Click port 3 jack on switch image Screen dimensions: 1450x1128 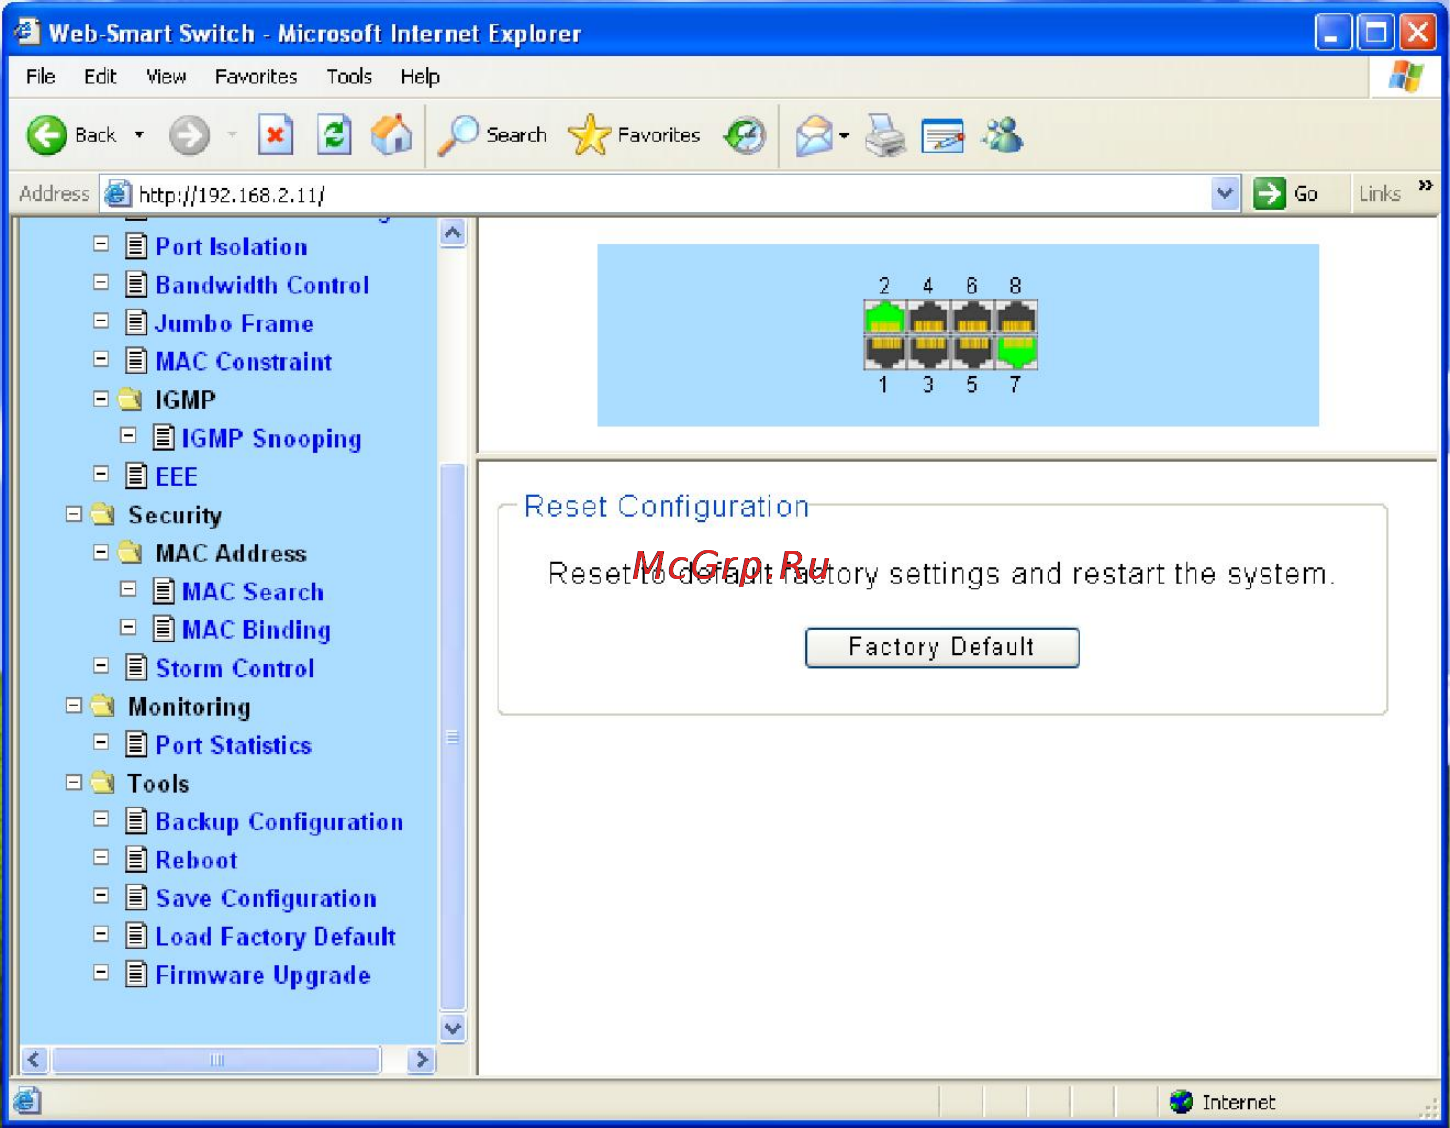[x=928, y=352]
